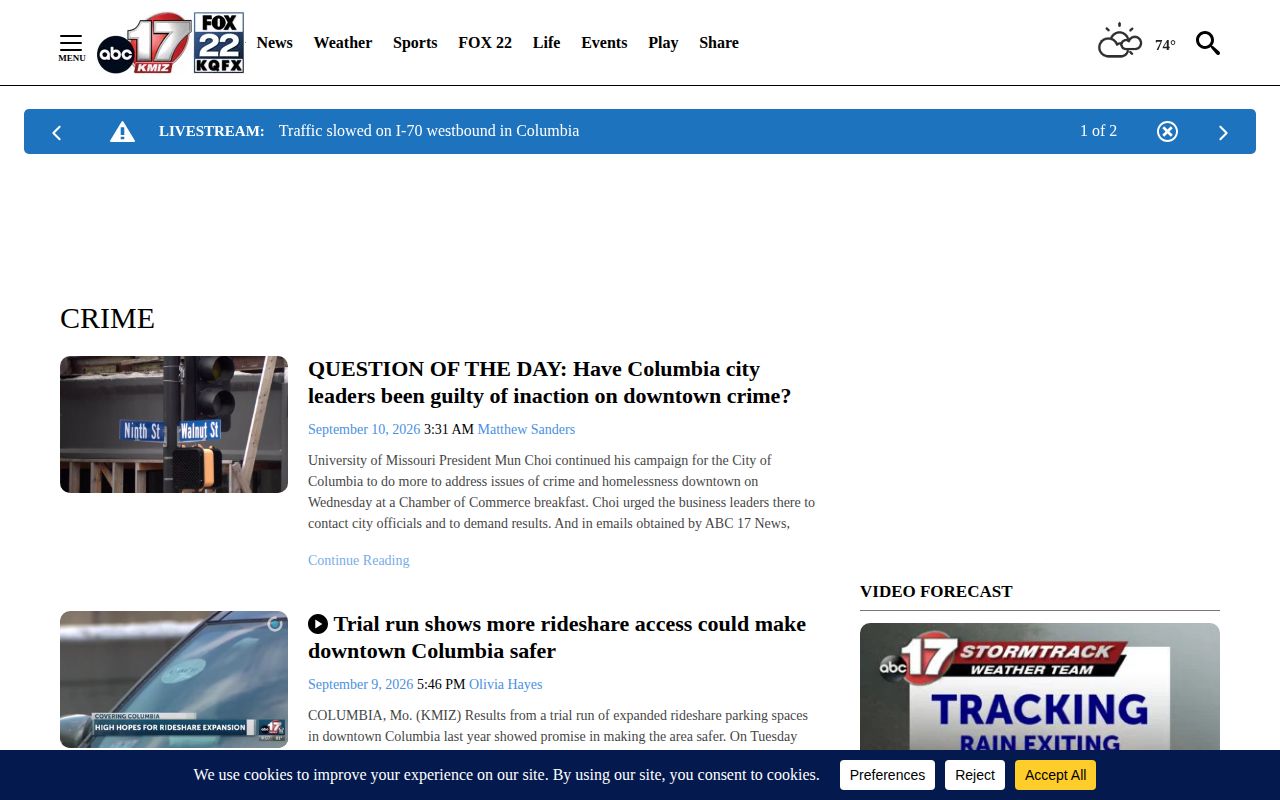Open the Events menu
1280x800 pixels.
[604, 43]
